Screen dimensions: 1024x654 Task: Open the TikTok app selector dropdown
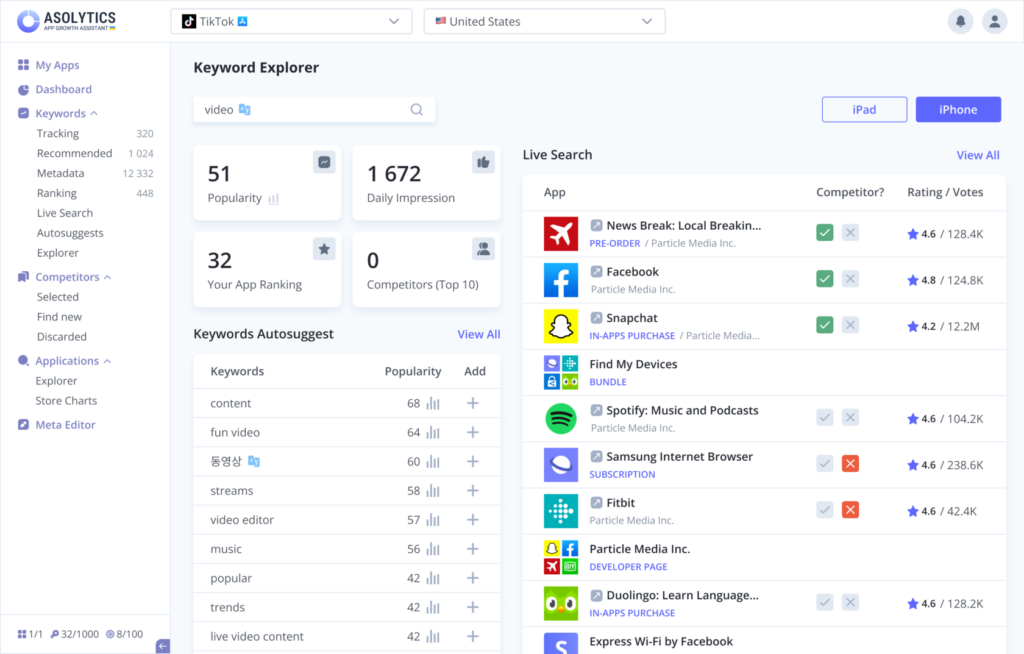click(x=291, y=22)
